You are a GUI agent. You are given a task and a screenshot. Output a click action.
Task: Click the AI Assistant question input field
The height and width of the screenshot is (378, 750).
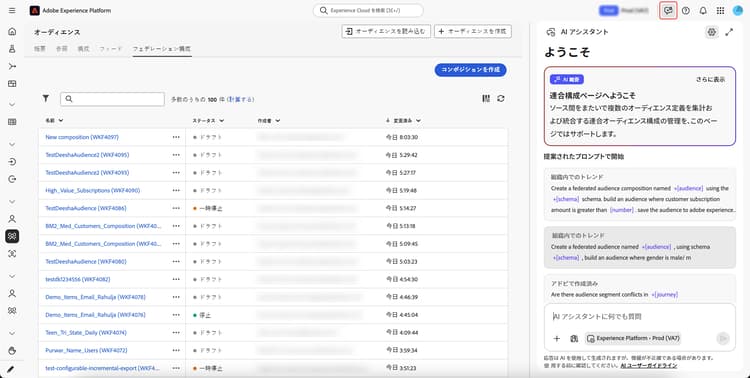point(640,316)
